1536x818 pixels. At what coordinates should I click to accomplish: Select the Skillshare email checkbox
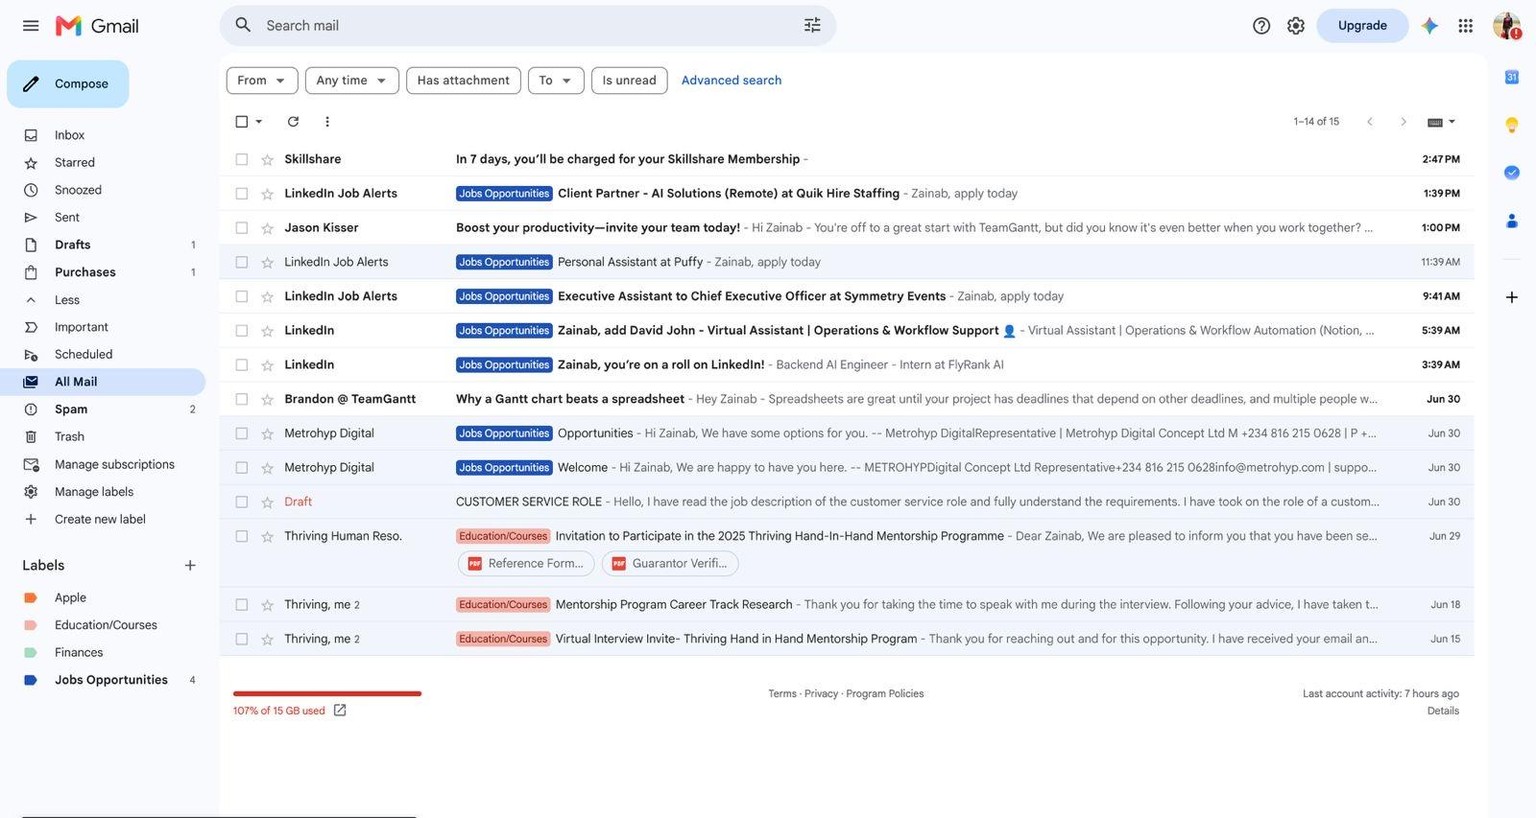pos(241,159)
